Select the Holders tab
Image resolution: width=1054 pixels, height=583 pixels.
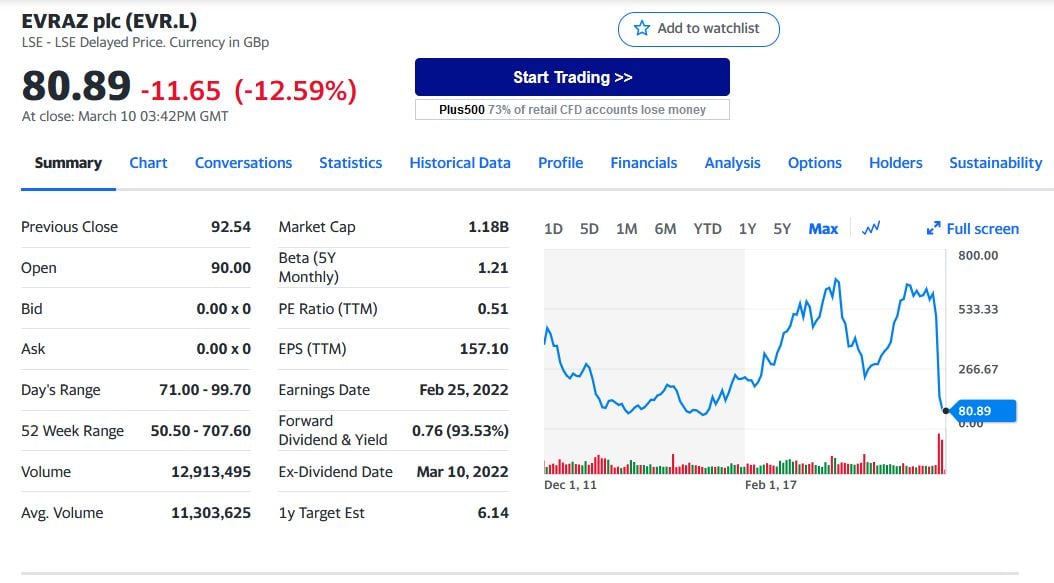tap(895, 163)
